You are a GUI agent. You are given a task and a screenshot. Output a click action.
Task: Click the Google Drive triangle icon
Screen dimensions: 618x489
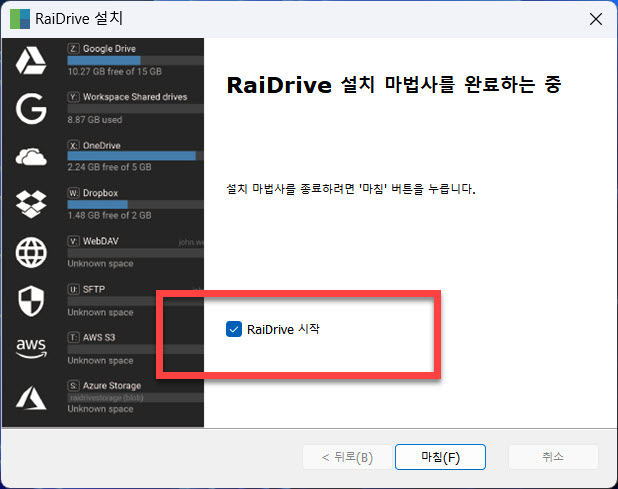(31, 61)
